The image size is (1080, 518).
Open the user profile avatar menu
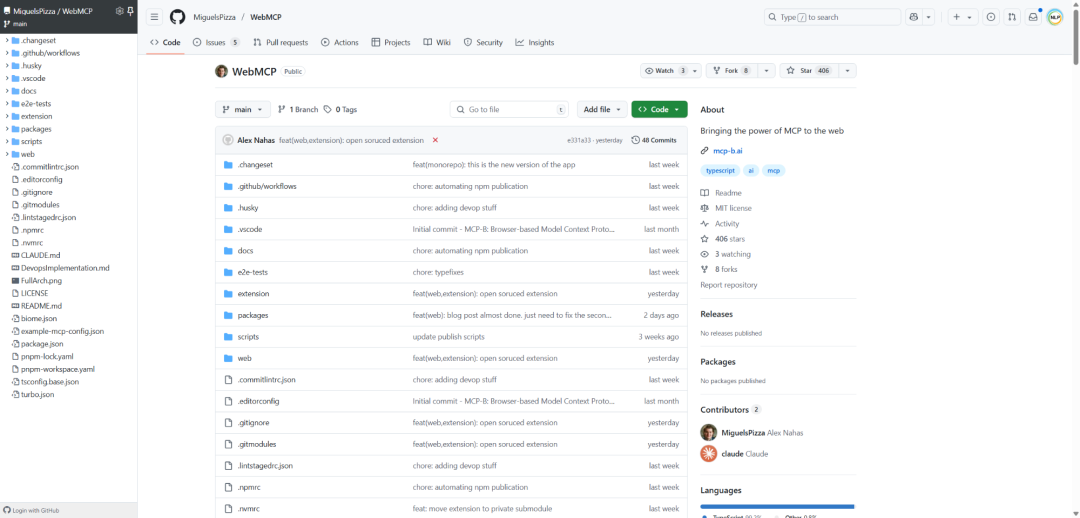coord(1055,17)
